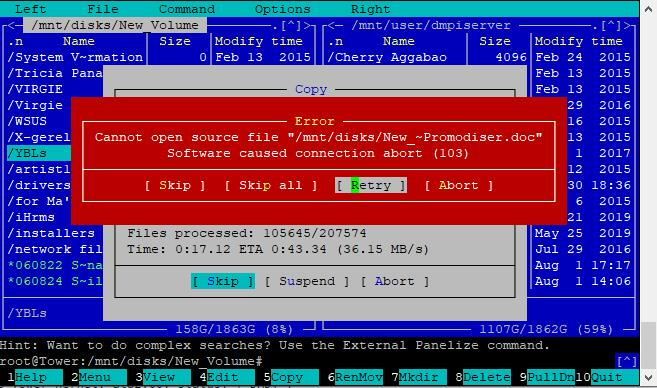657x388 pixels.
Task: Click the 6RenMov function key
Action: (x=355, y=377)
